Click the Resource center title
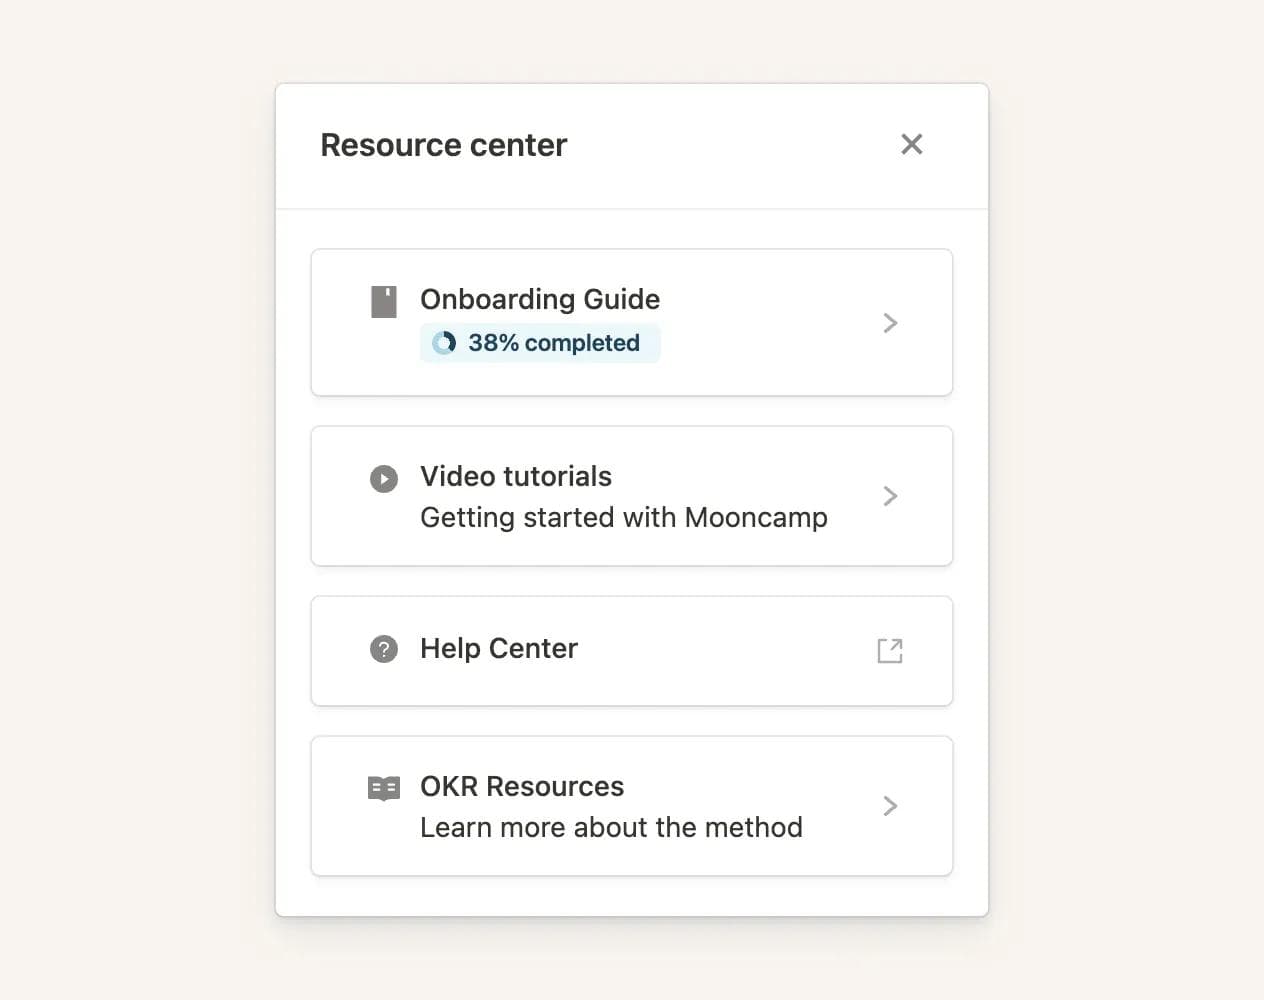The width and height of the screenshot is (1264, 1000). point(443,144)
